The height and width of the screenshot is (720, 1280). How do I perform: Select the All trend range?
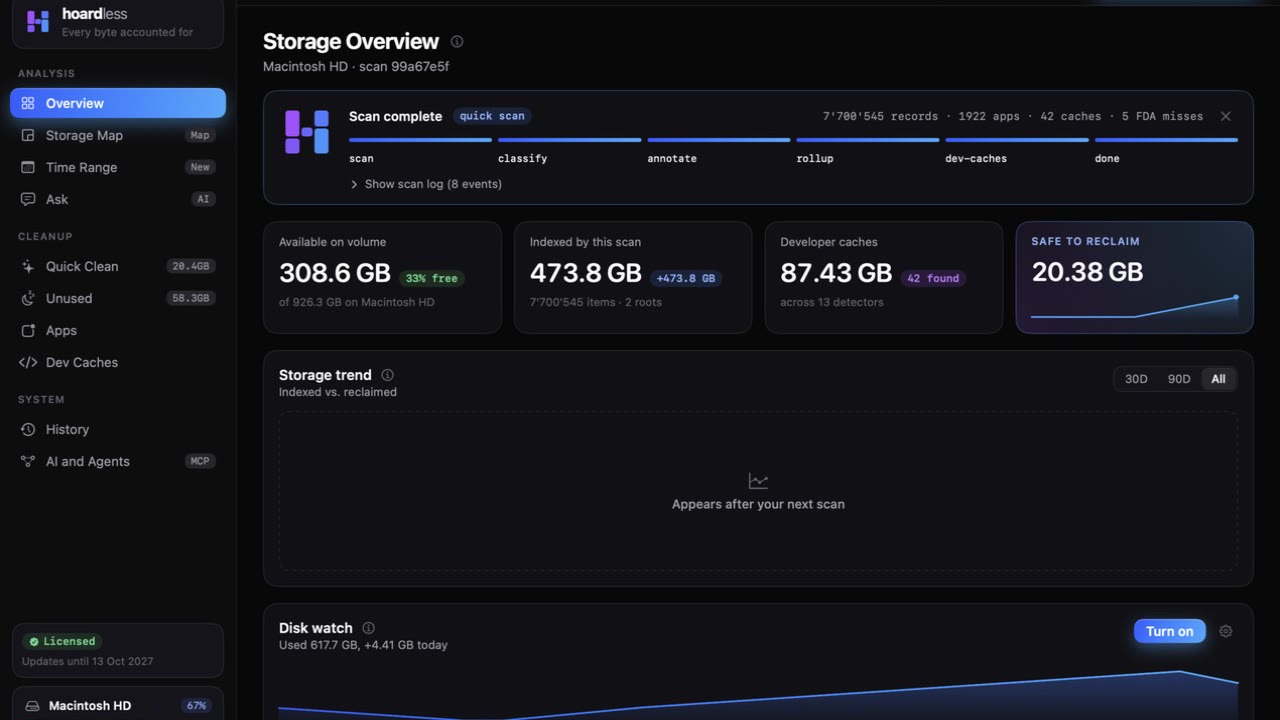[x=1218, y=379]
